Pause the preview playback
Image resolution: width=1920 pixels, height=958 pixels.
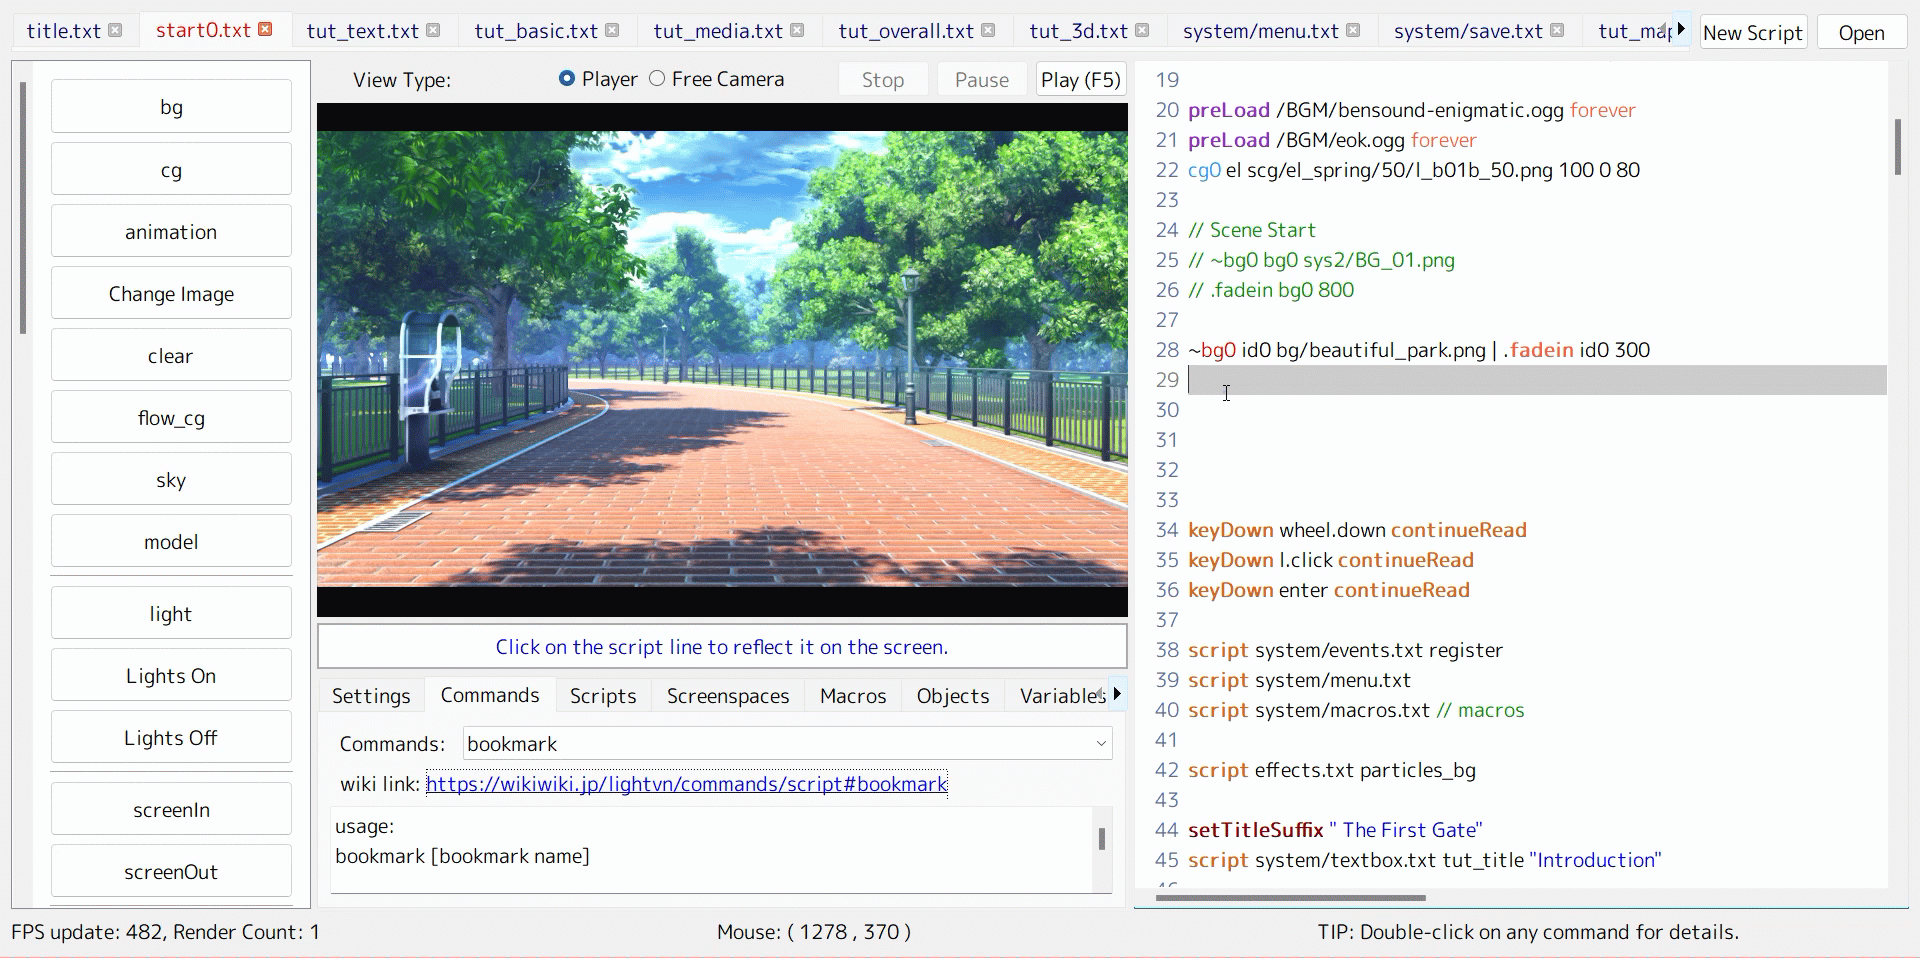coord(982,79)
